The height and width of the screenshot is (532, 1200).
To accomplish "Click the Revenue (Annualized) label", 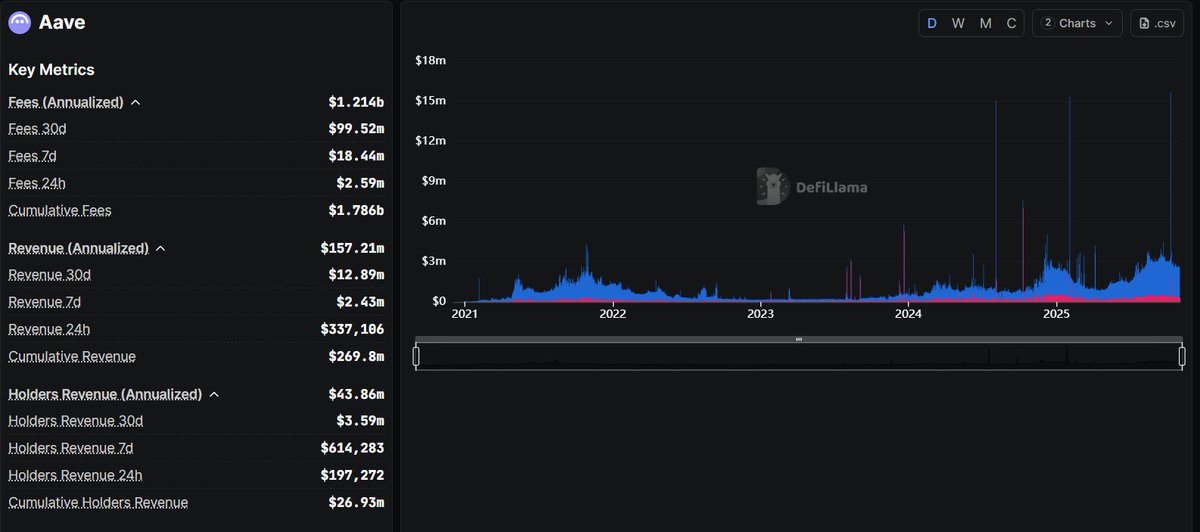I will [78, 248].
